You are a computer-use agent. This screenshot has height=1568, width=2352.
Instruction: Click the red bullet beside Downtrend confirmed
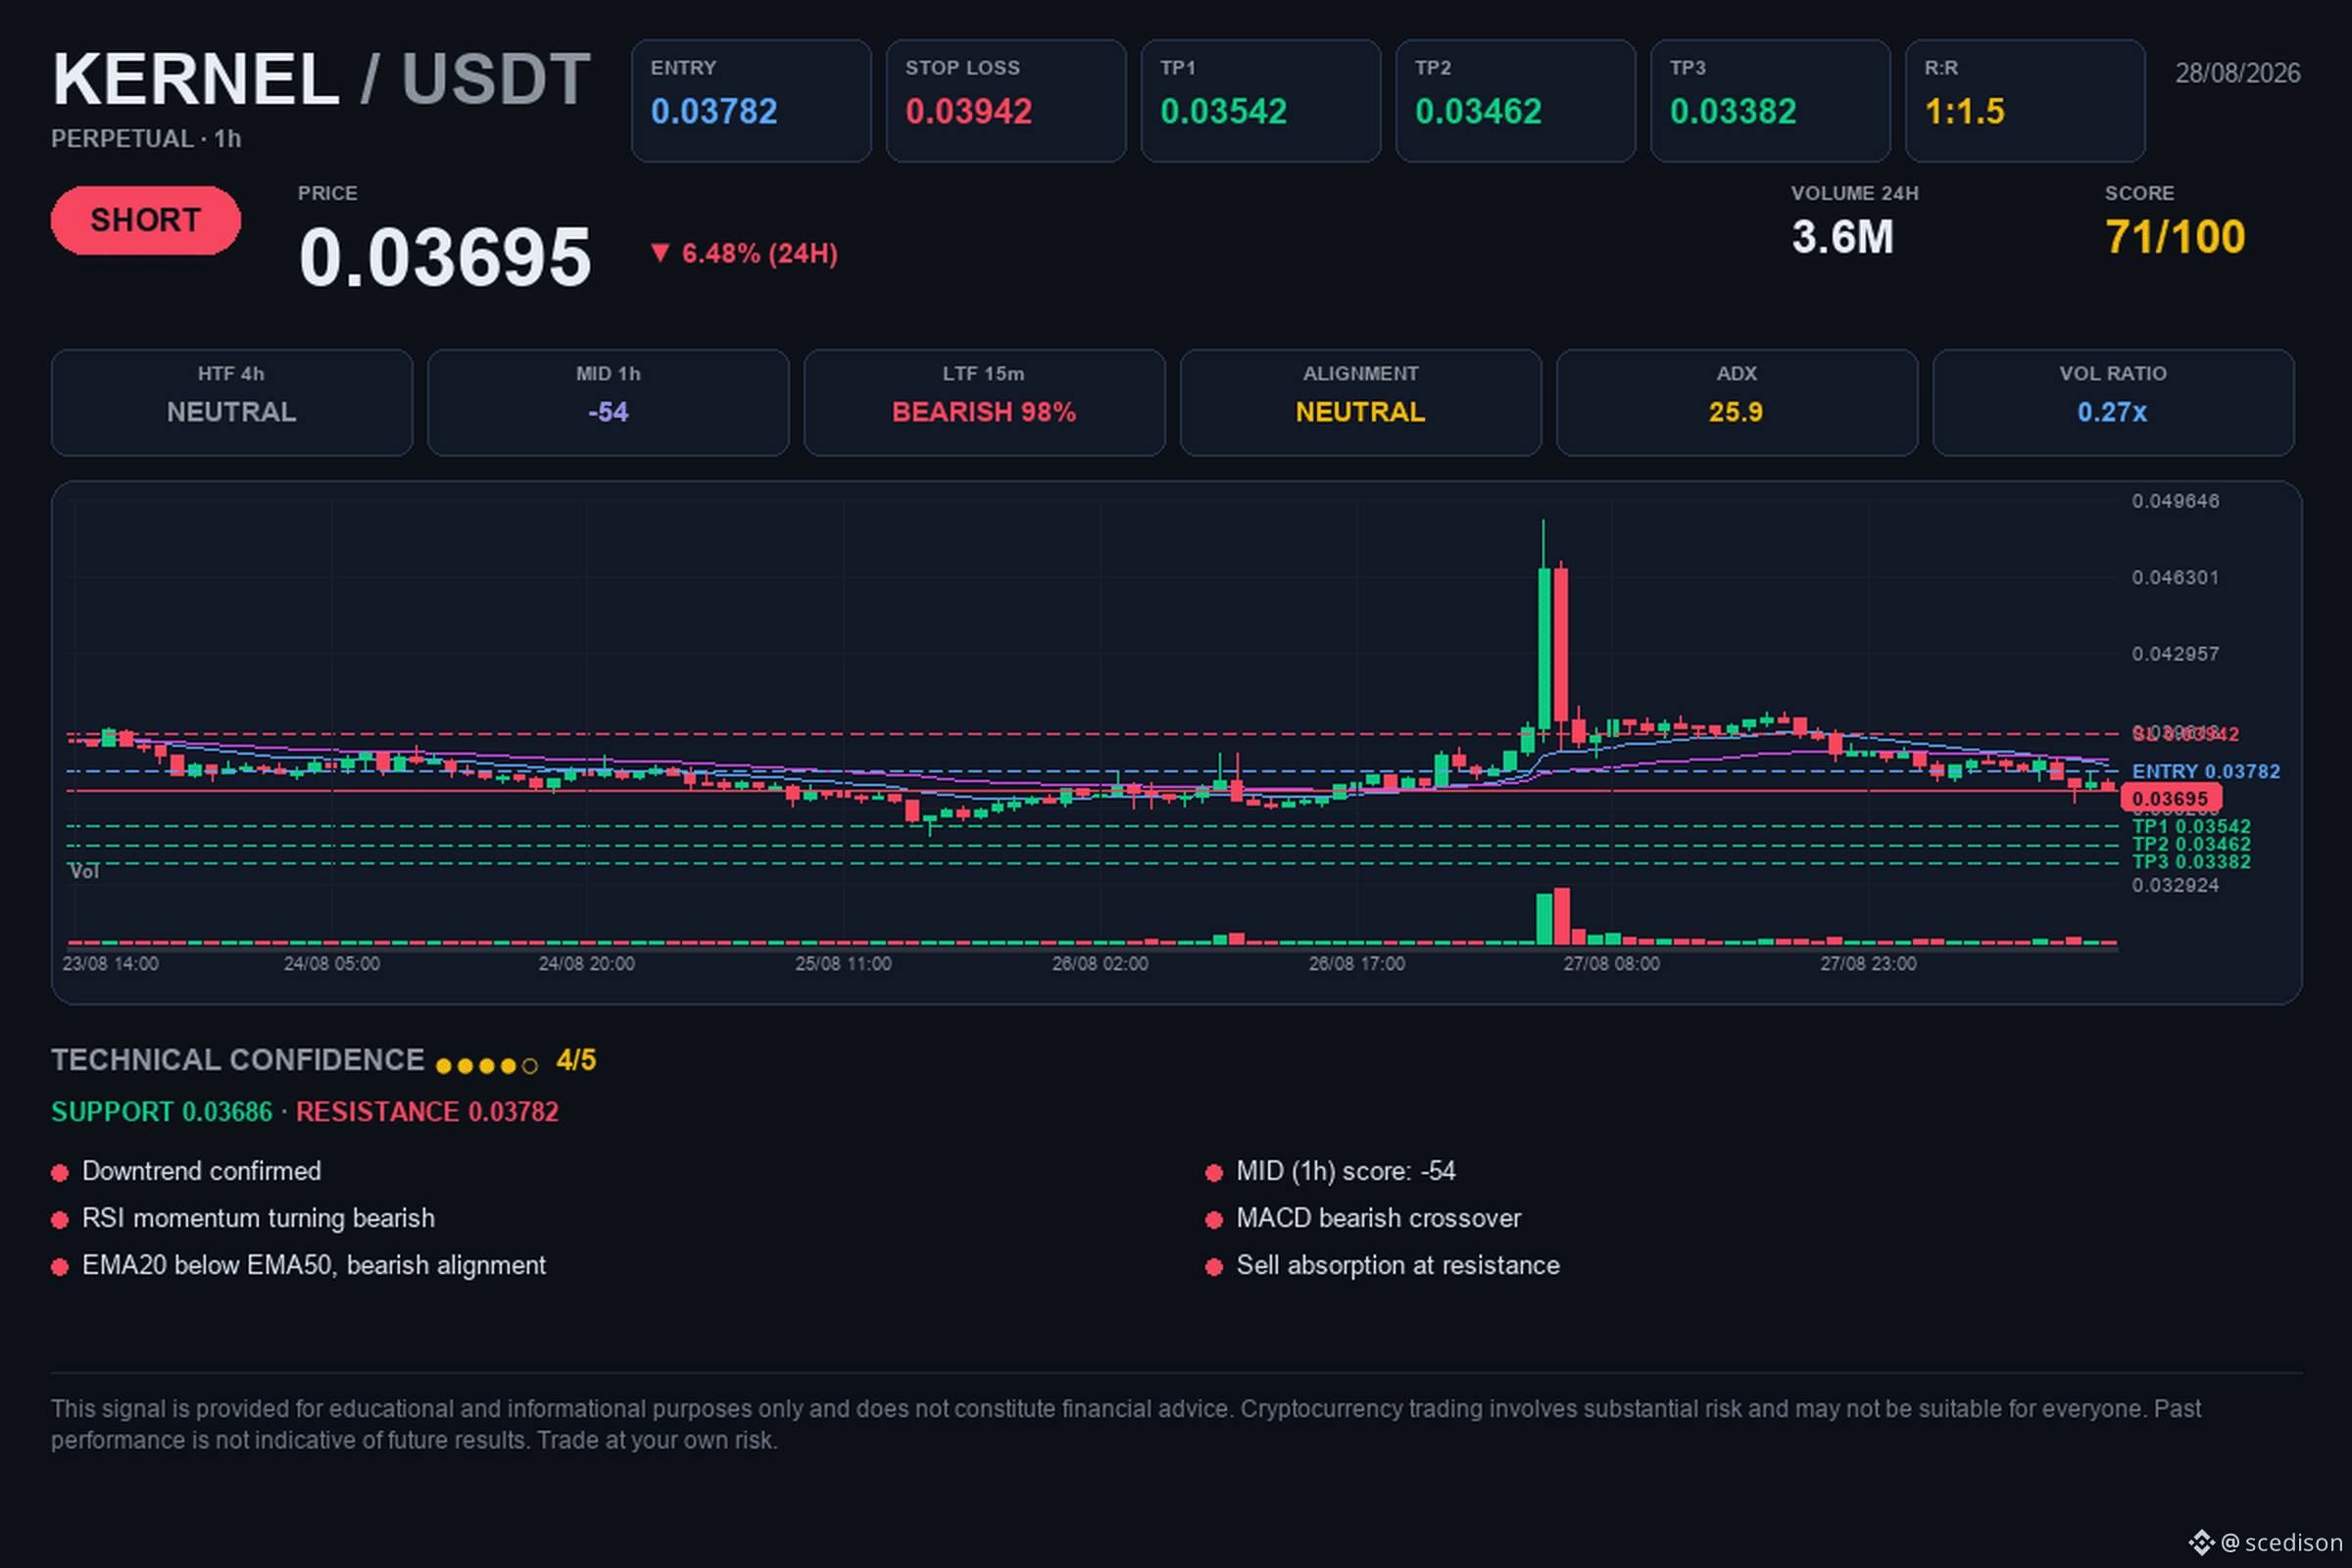[60, 1173]
